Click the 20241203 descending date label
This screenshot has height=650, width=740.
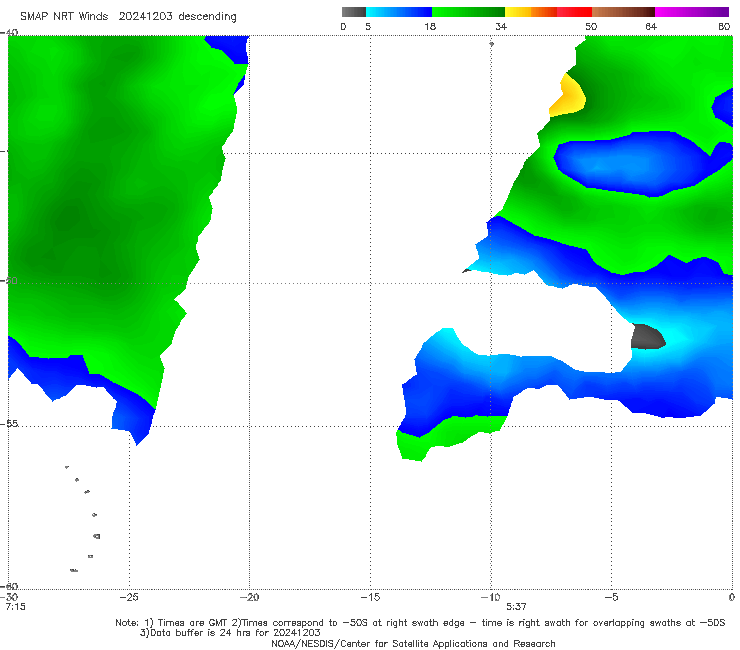177,17
